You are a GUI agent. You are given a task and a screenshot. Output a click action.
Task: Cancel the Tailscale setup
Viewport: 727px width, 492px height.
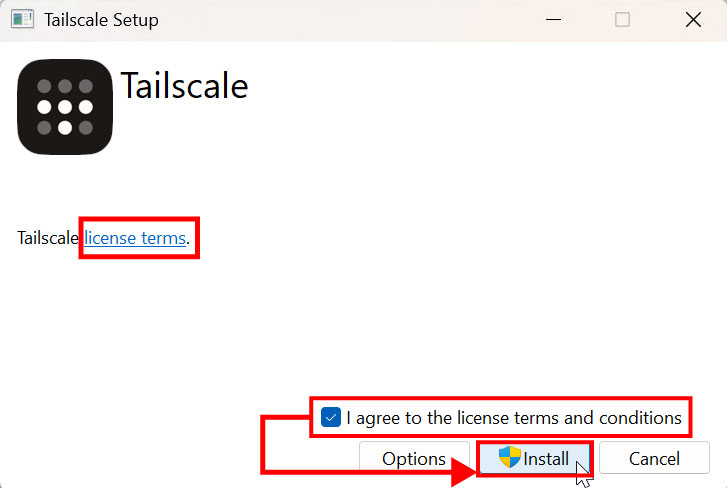coord(654,459)
